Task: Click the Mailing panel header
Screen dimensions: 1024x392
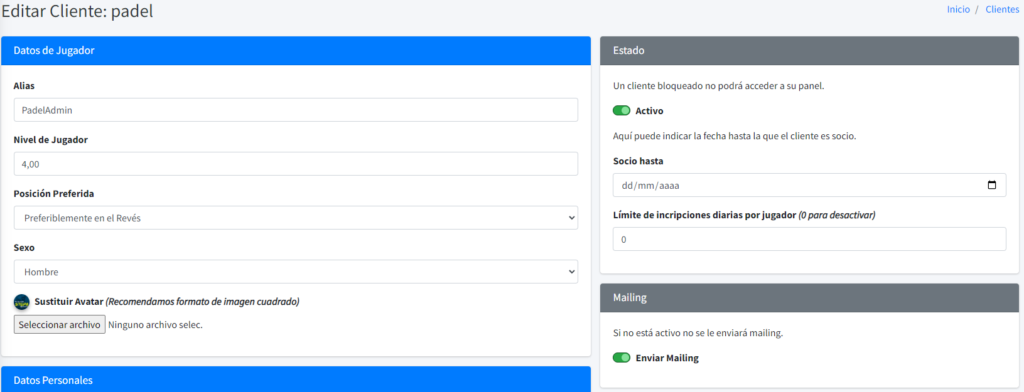Action: 809,298
